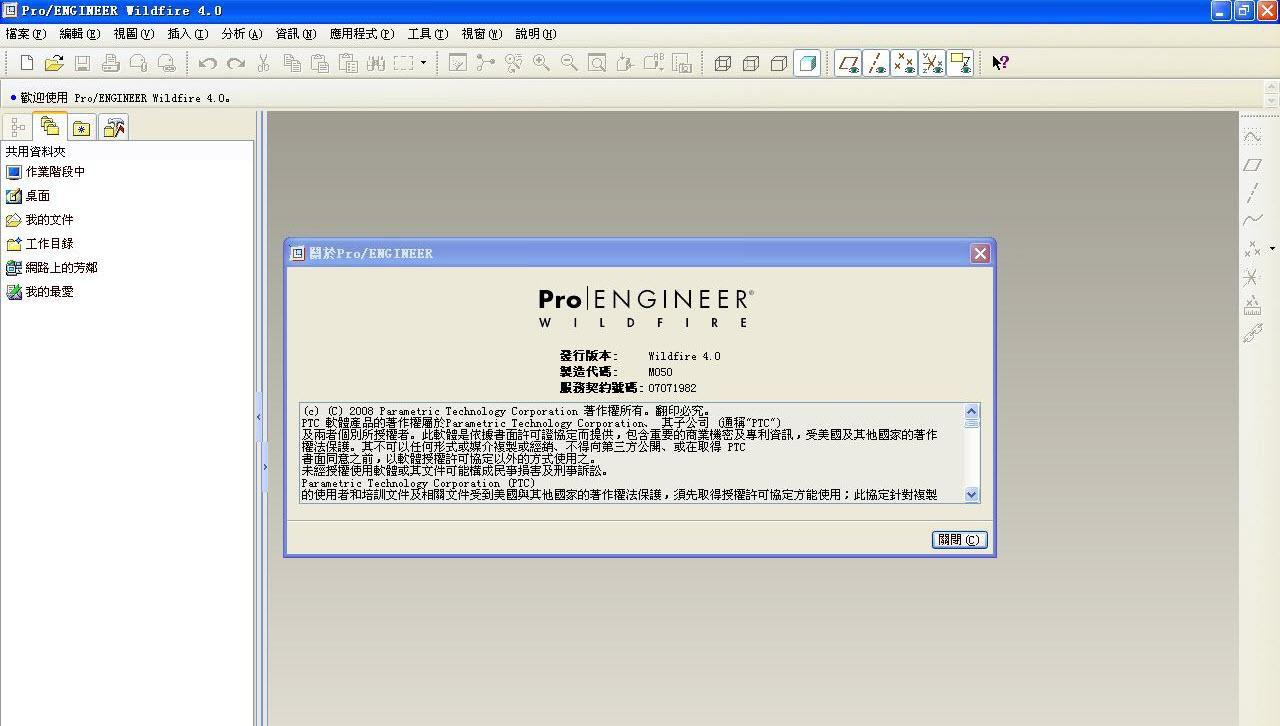Click the copyright text scrollbar up arrow

(x=972, y=411)
